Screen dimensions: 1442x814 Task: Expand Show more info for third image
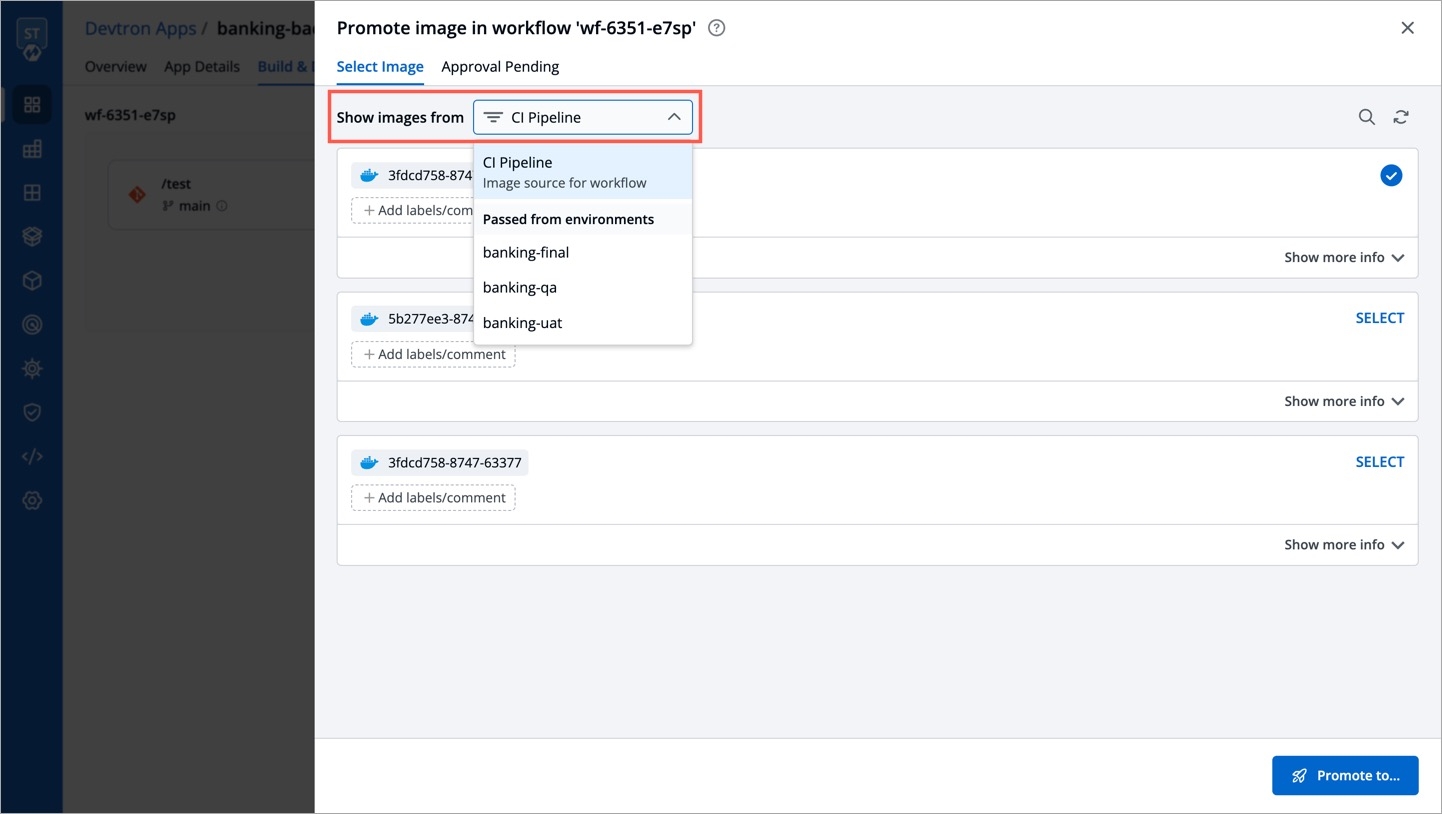click(1343, 545)
